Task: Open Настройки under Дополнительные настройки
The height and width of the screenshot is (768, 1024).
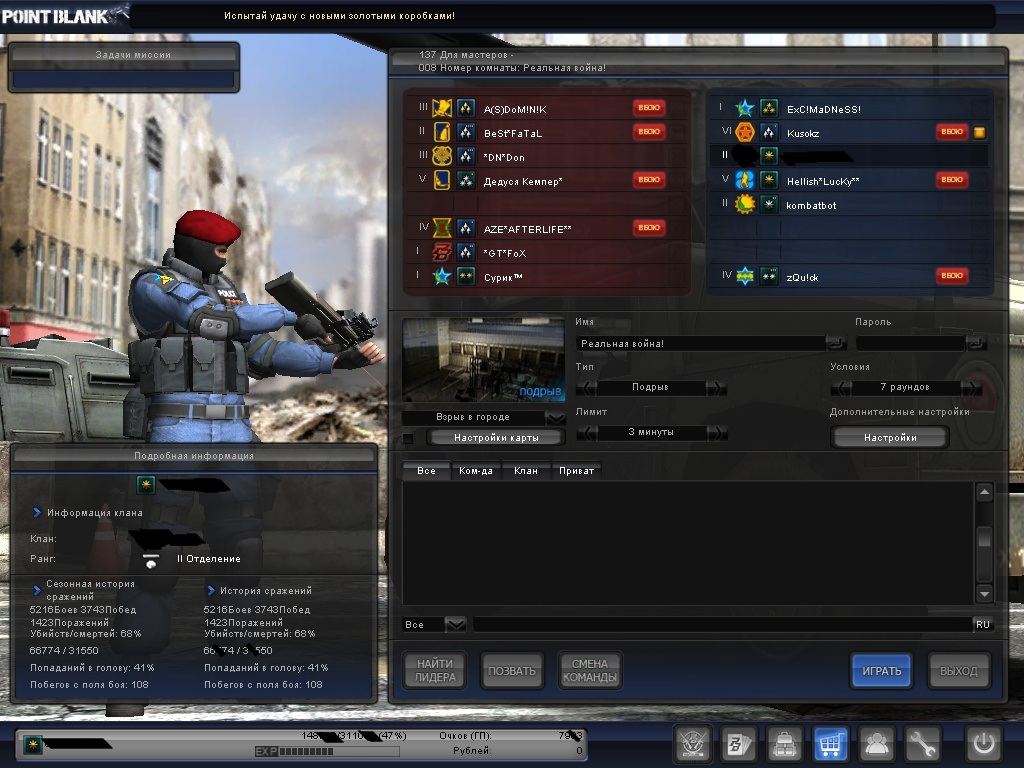Action: coord(889,438)
